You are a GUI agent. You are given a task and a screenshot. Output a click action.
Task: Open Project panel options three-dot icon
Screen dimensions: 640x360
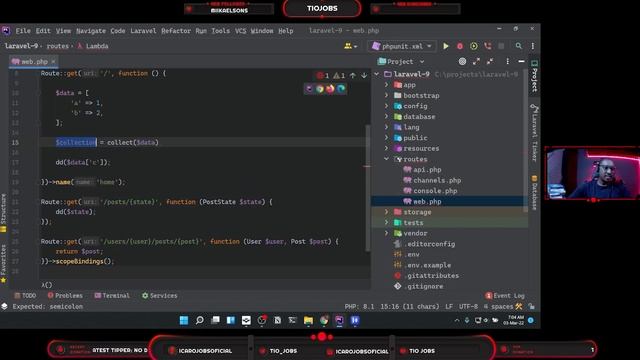click(x=507, y=61)
